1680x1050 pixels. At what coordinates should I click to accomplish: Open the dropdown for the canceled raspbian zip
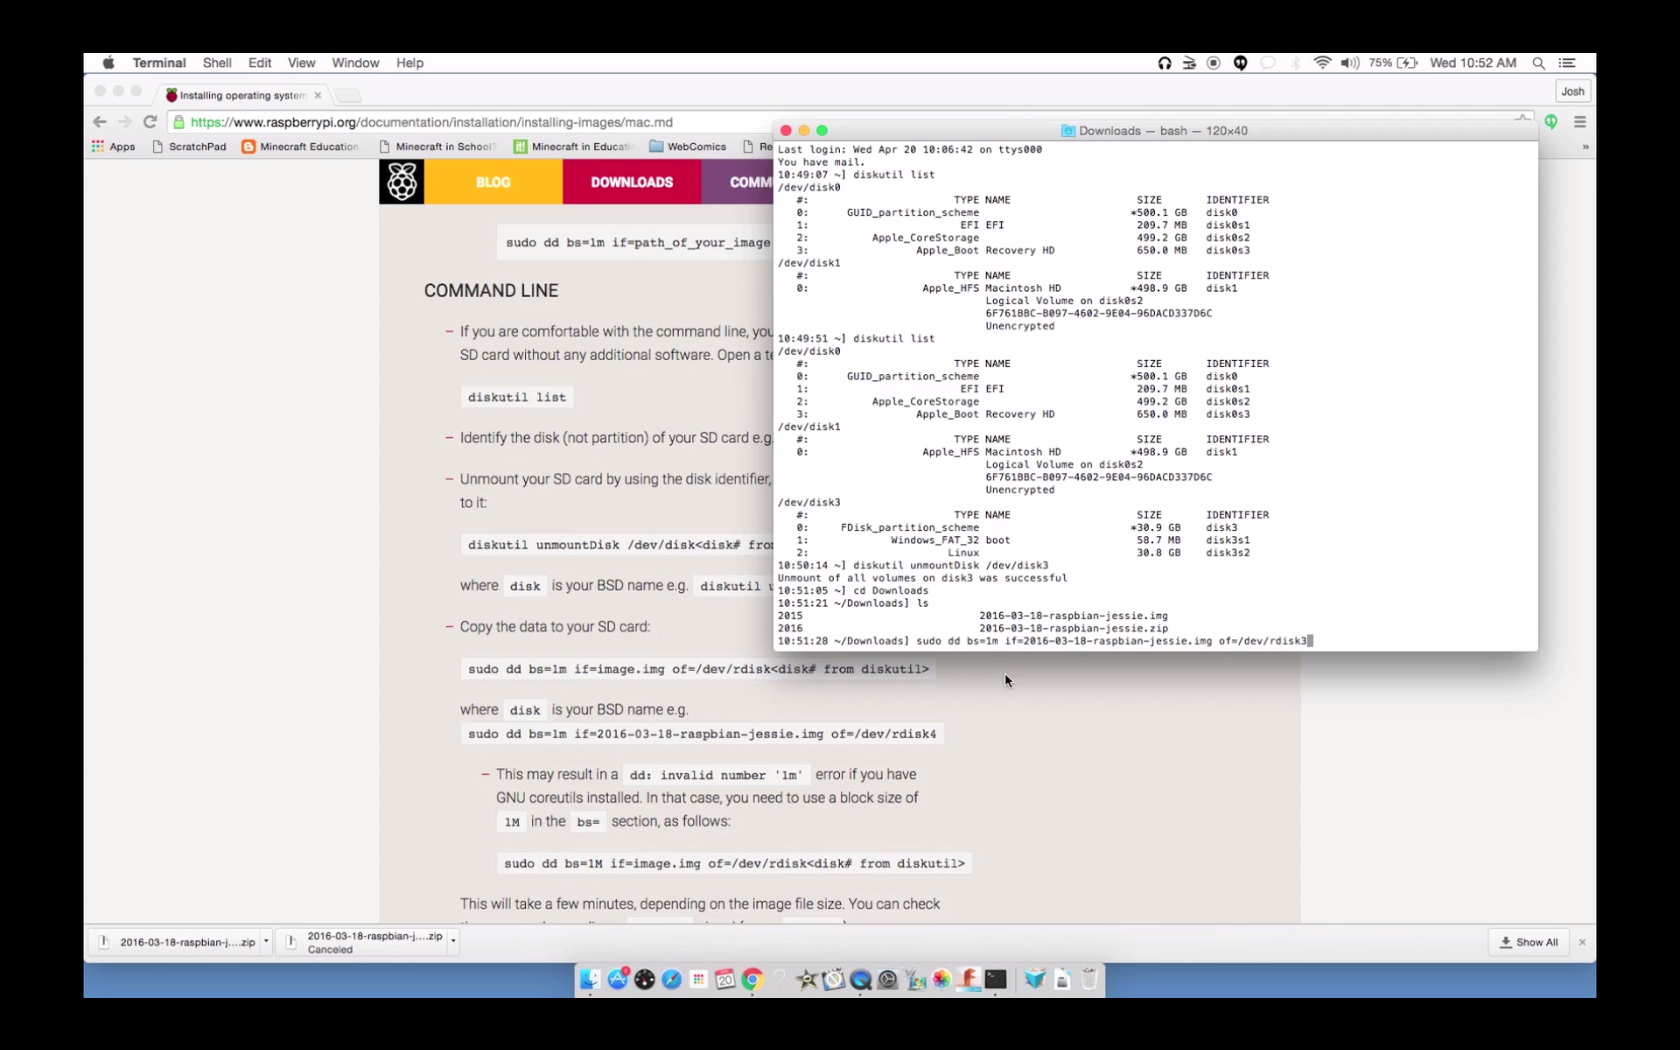[x=453, y=941]
